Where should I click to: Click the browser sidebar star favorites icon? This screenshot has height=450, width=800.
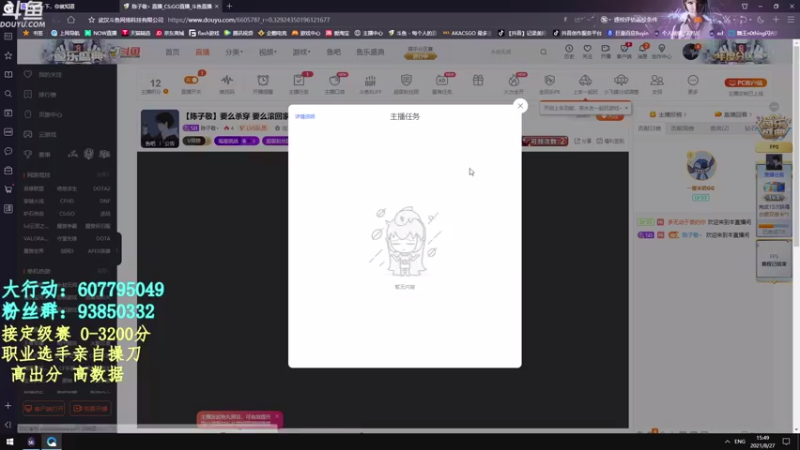tap(8, 56)
